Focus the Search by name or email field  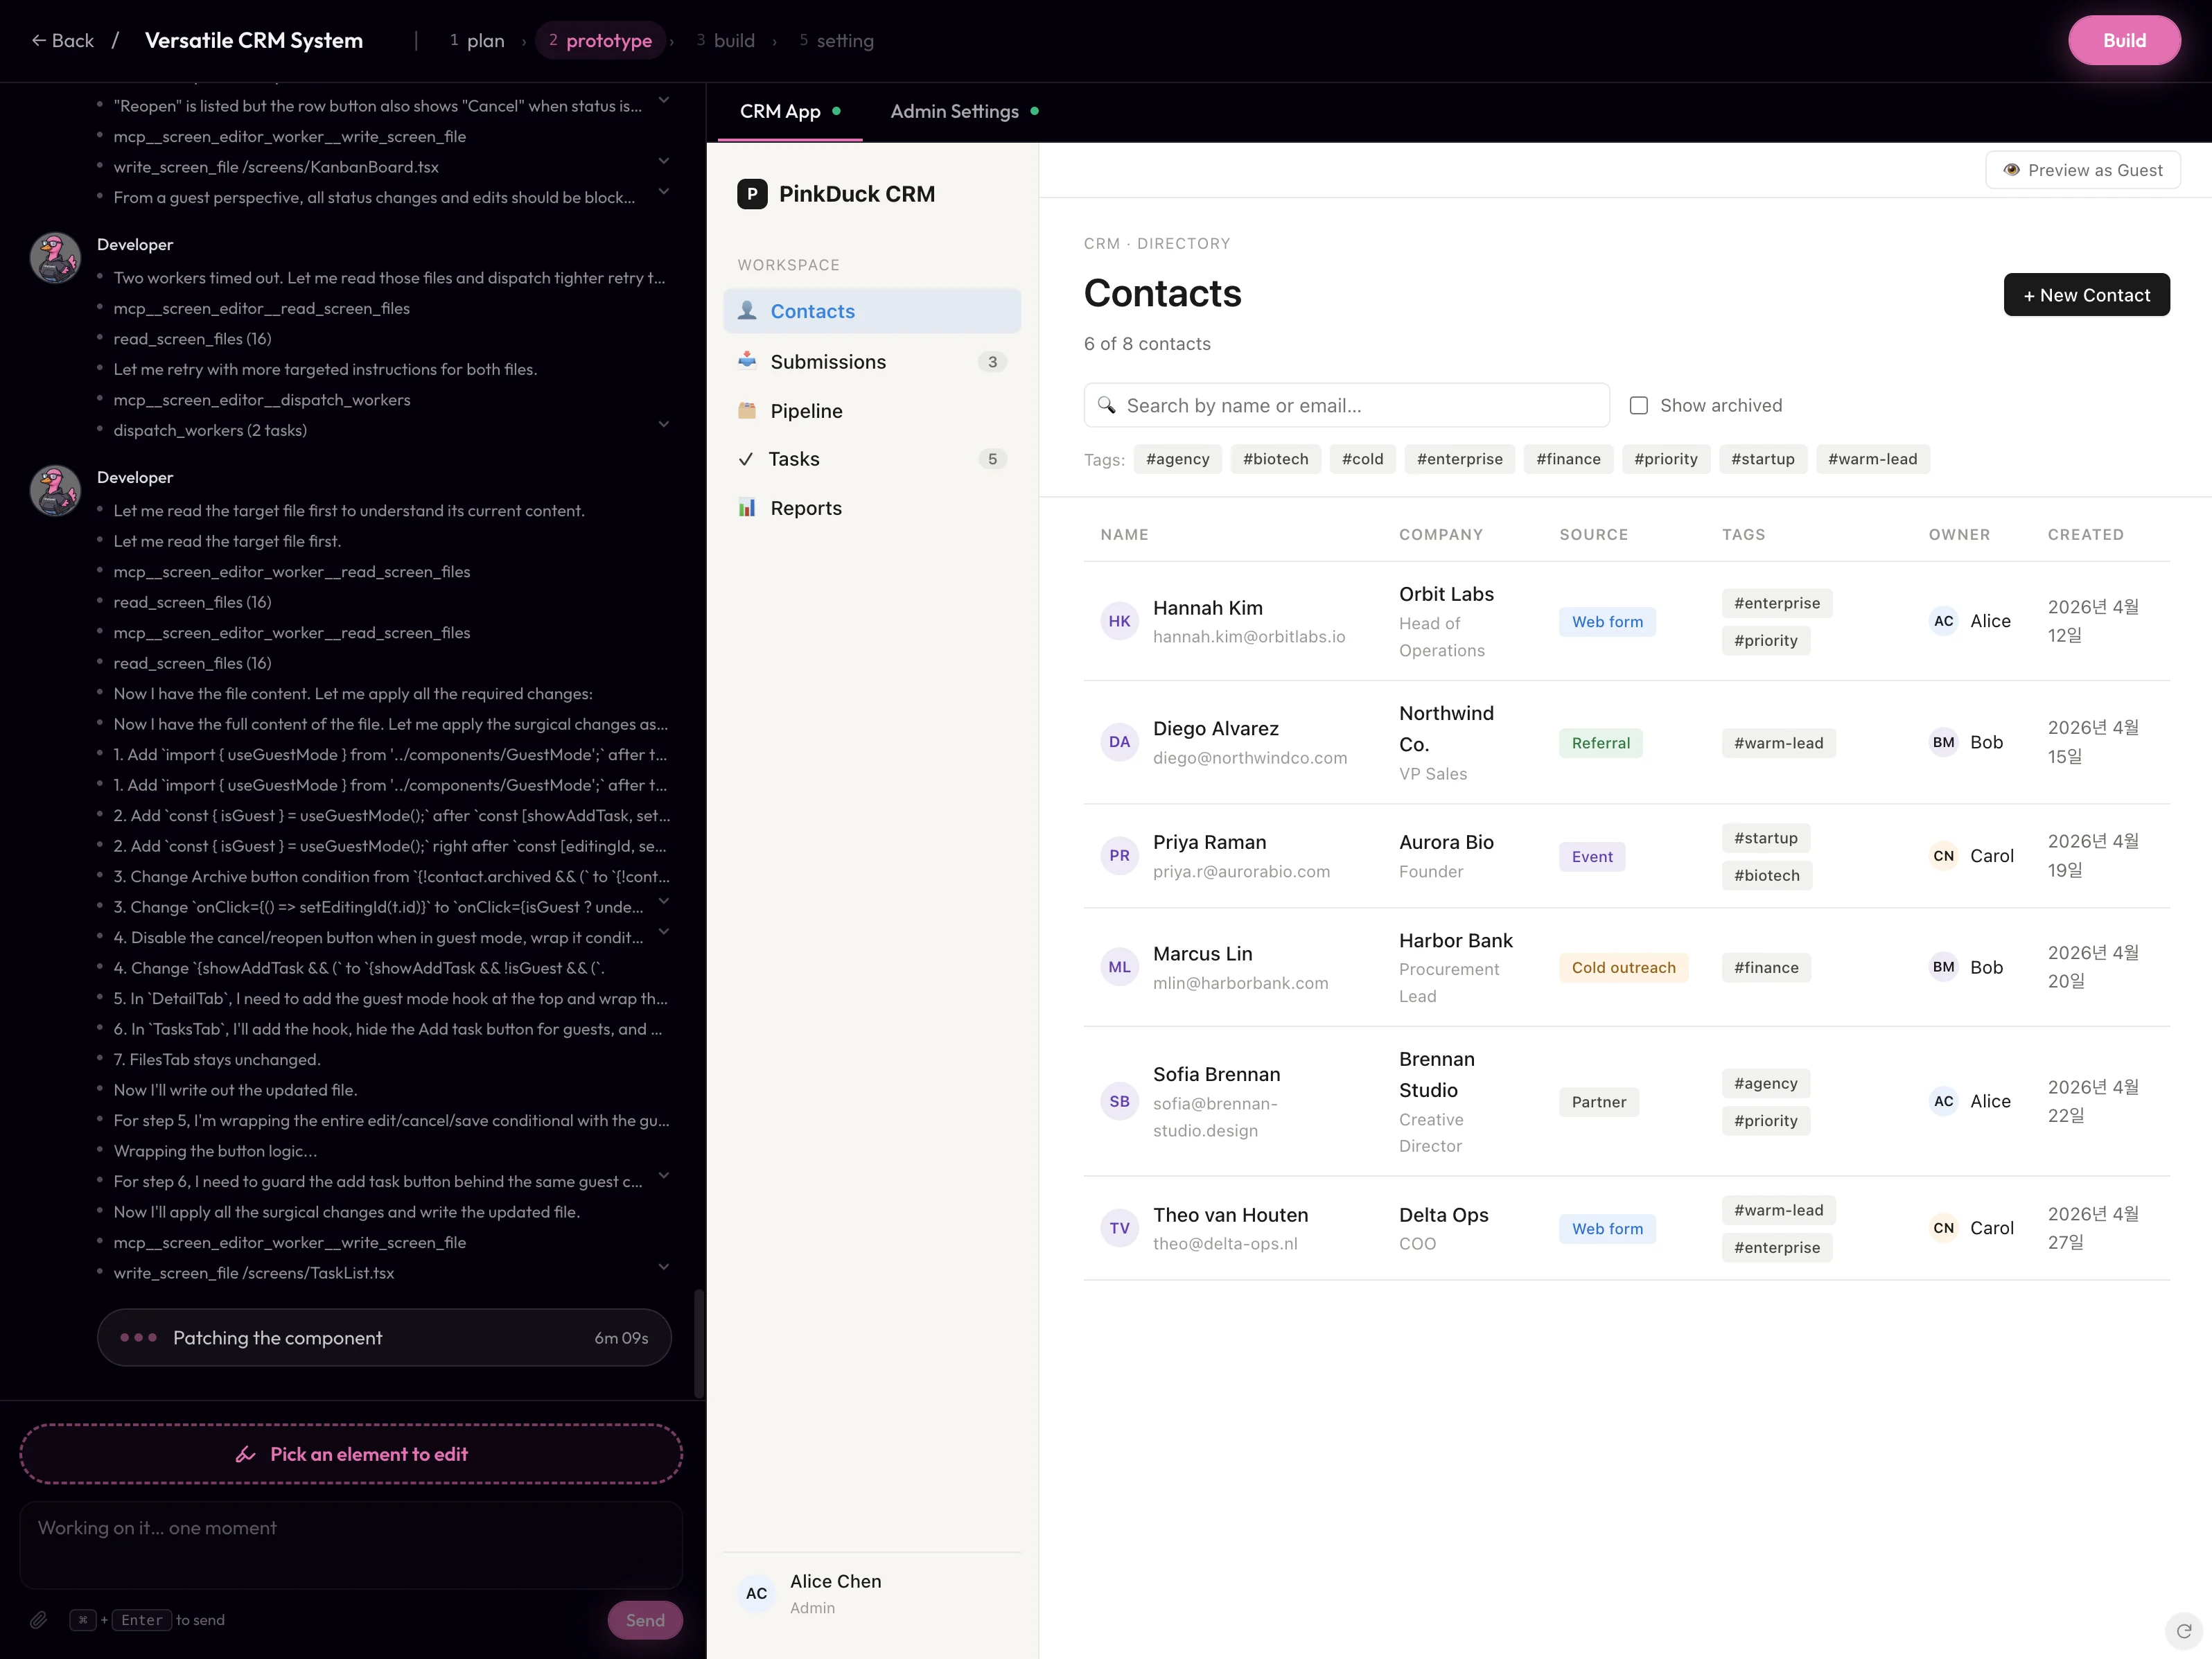[x=1346, y=405]
